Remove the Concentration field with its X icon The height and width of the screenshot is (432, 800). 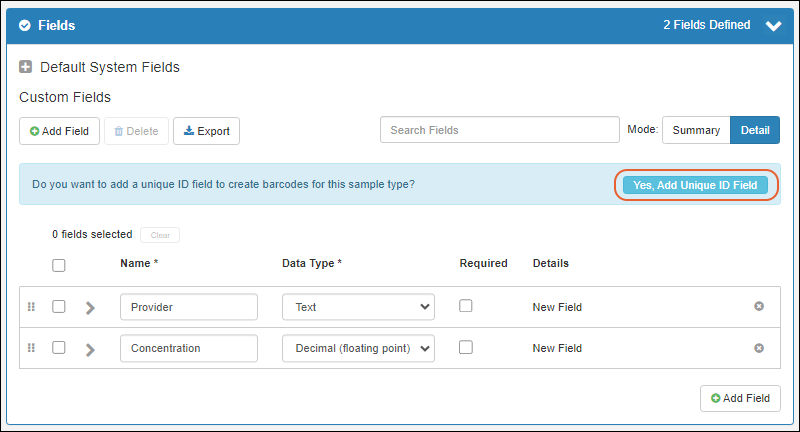click(x=759, y=348)
